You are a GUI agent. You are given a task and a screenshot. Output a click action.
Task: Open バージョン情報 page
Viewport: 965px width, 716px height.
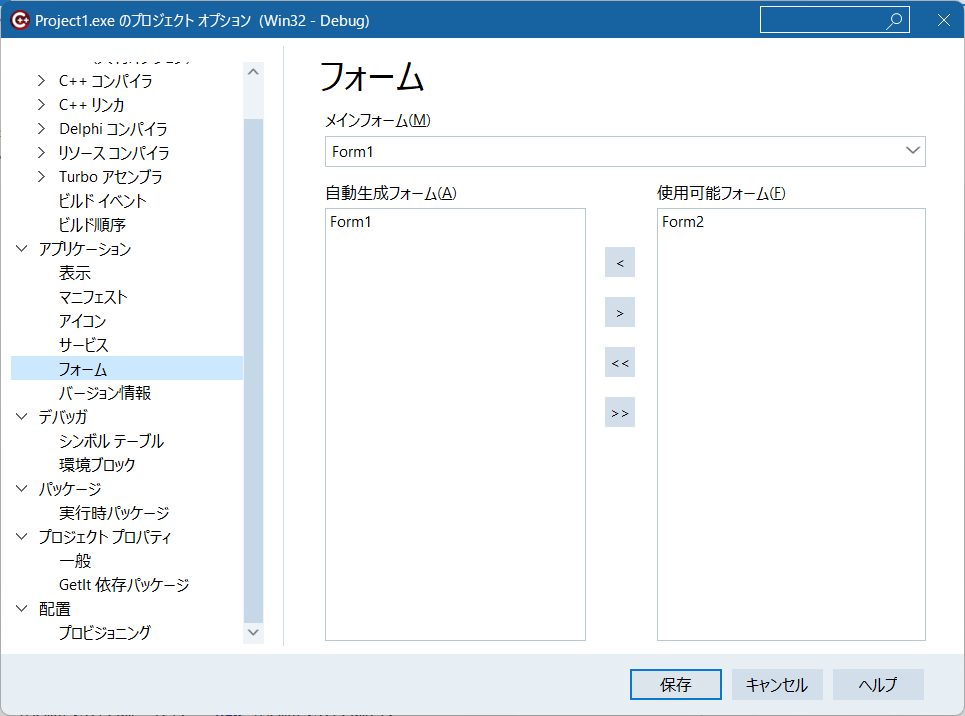105,393
